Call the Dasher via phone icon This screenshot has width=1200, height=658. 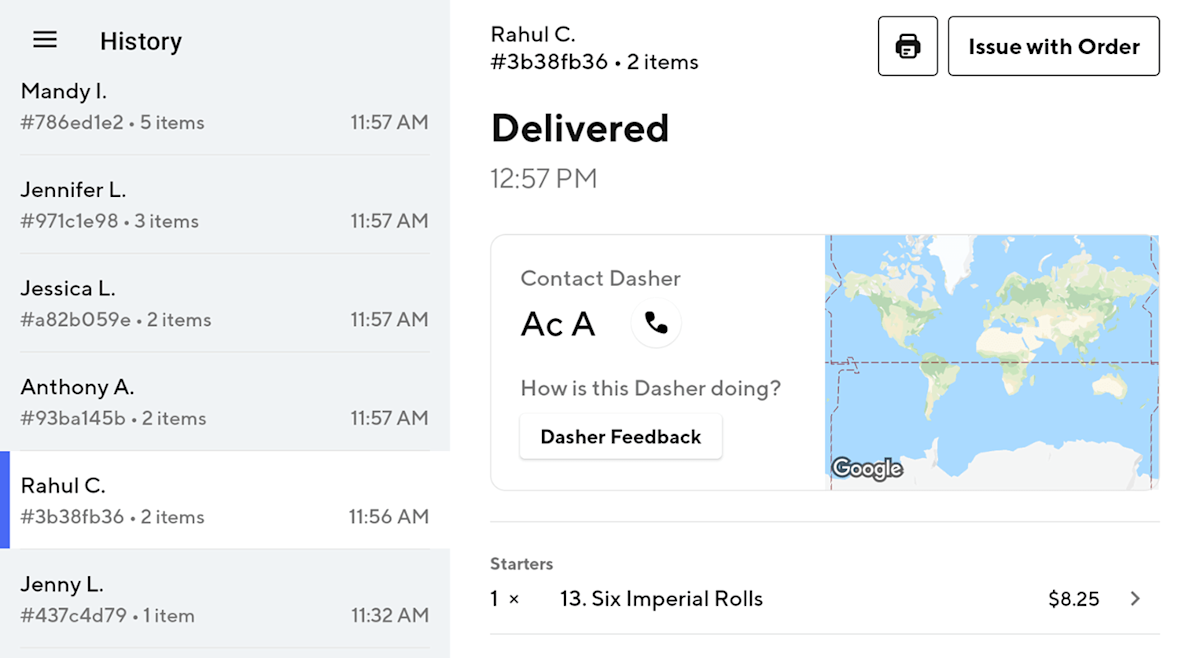point(656,323)
